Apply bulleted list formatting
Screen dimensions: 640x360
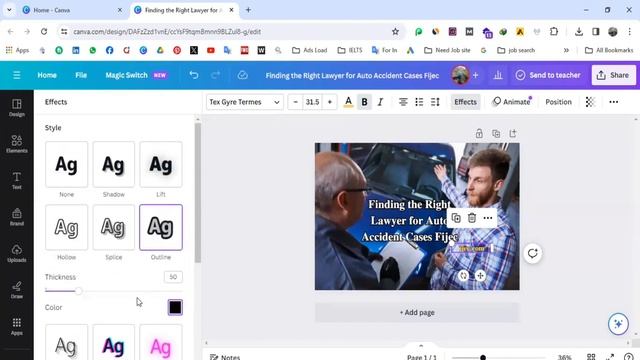419,102
